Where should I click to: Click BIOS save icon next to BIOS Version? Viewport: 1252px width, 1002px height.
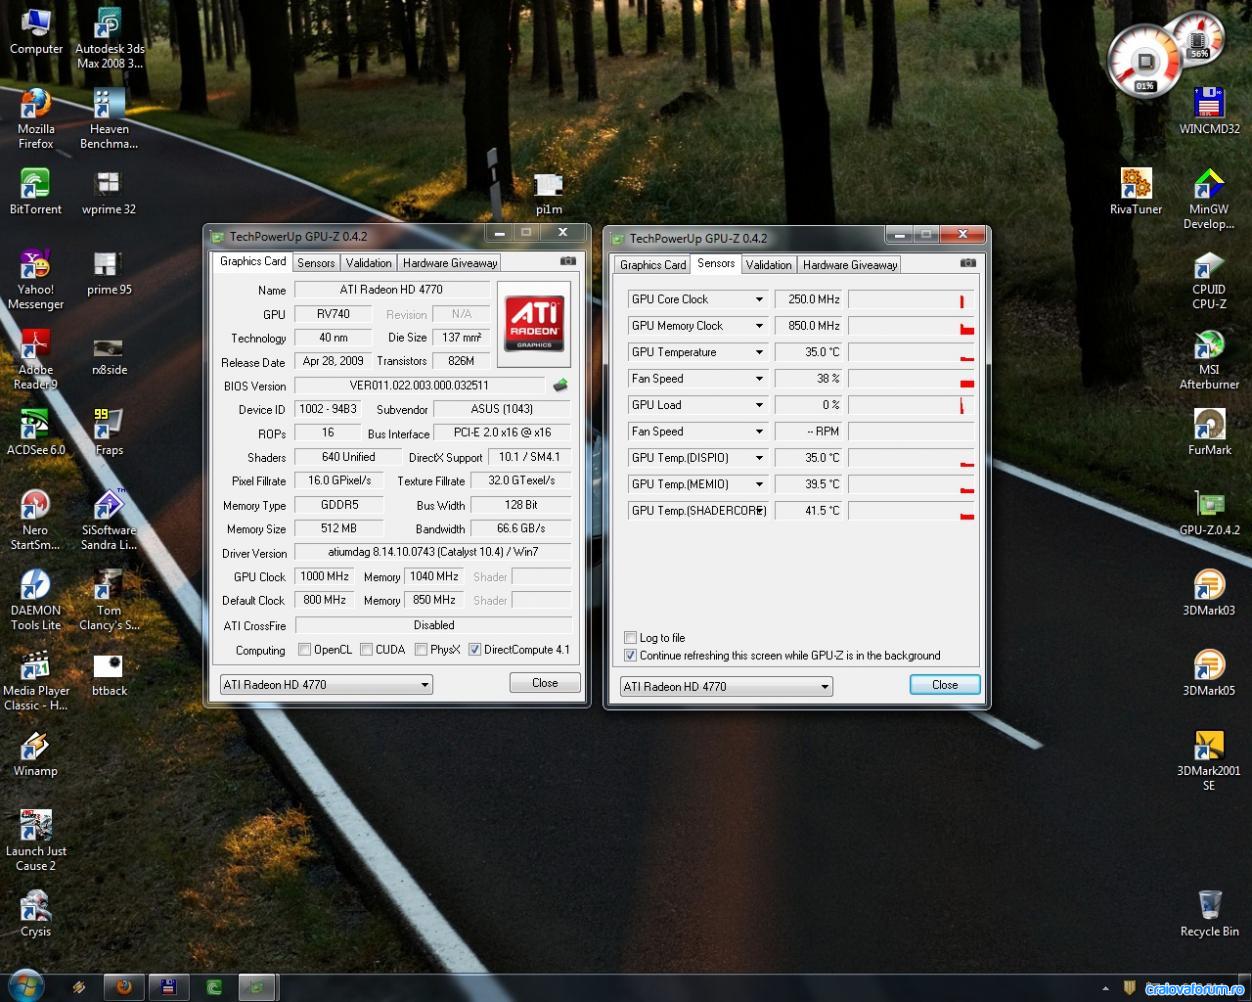[561, 385]
